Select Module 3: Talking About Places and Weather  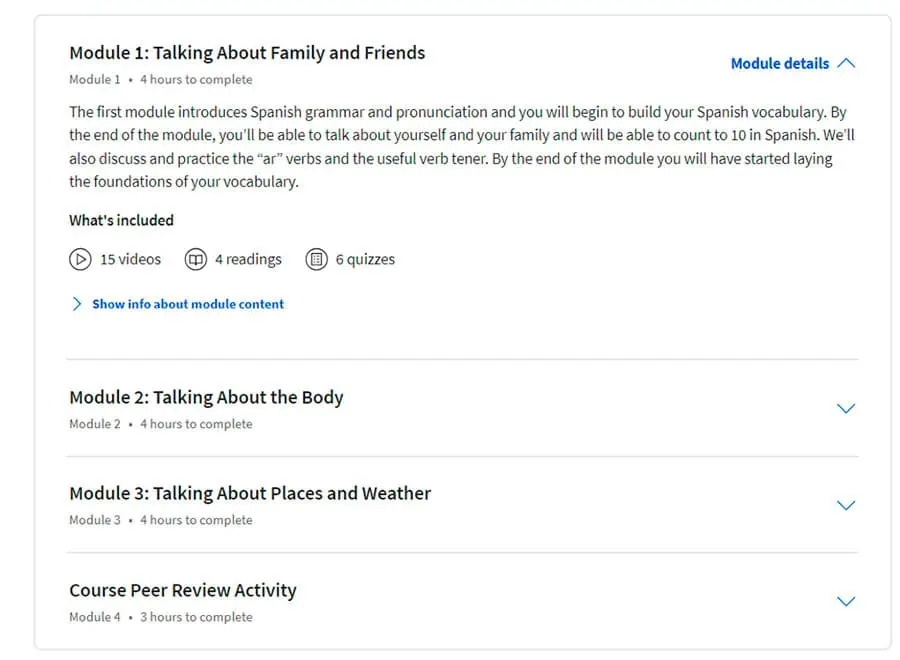click(x=250, y=494)
